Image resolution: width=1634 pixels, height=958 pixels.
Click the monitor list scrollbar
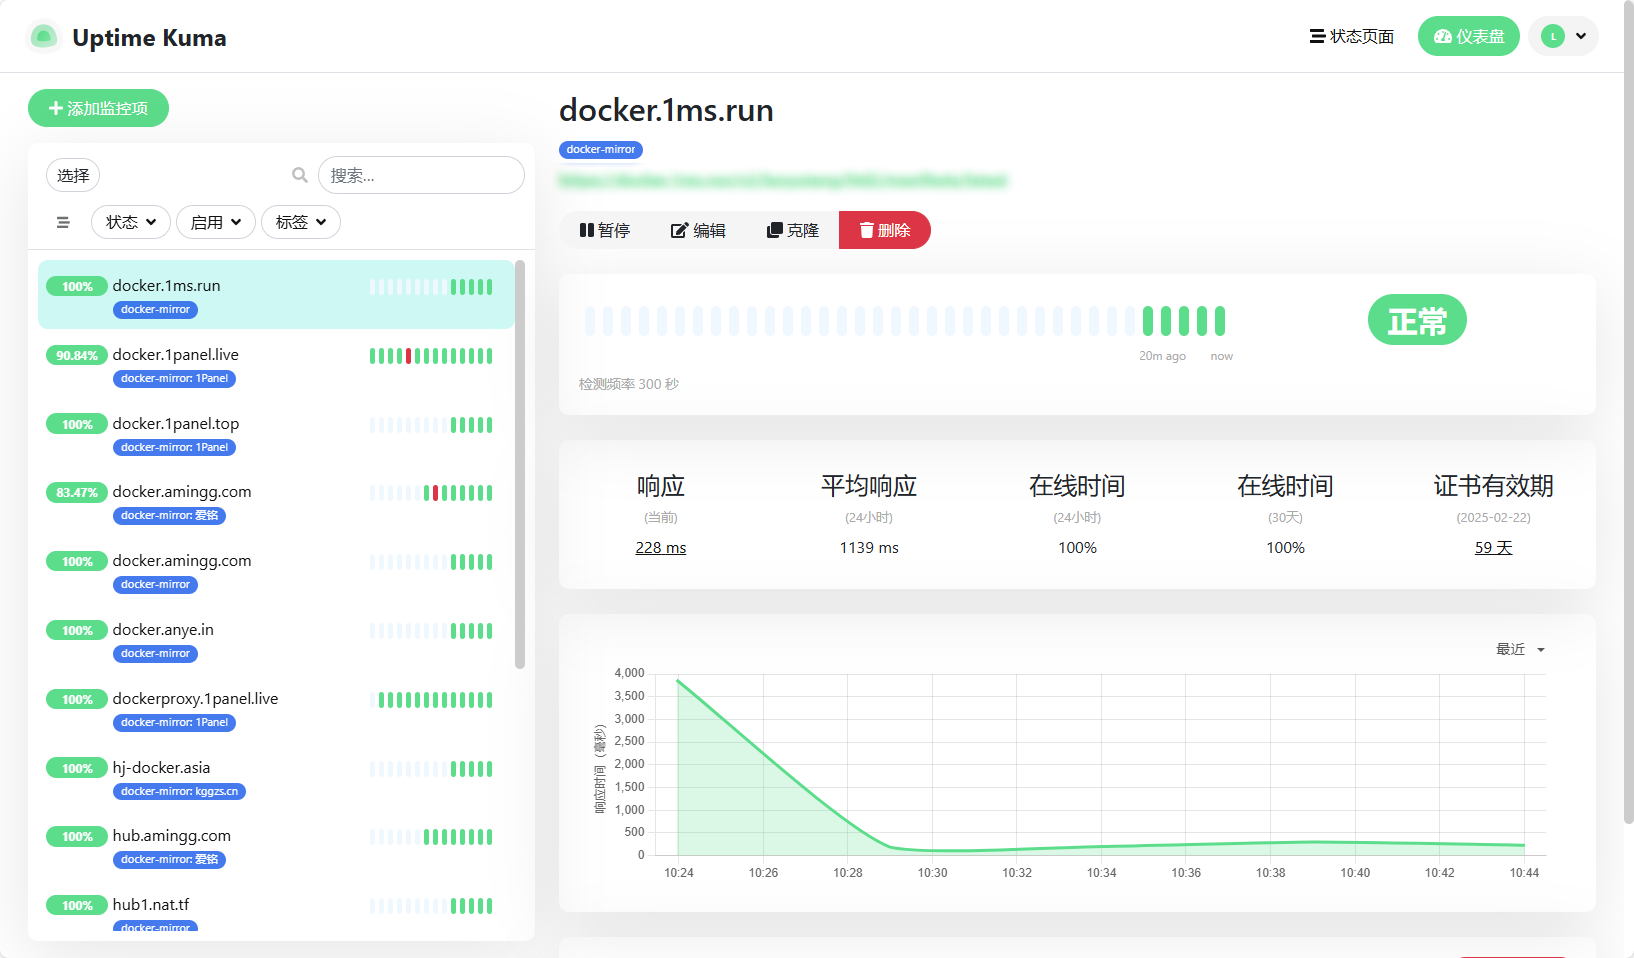point(520,464)
